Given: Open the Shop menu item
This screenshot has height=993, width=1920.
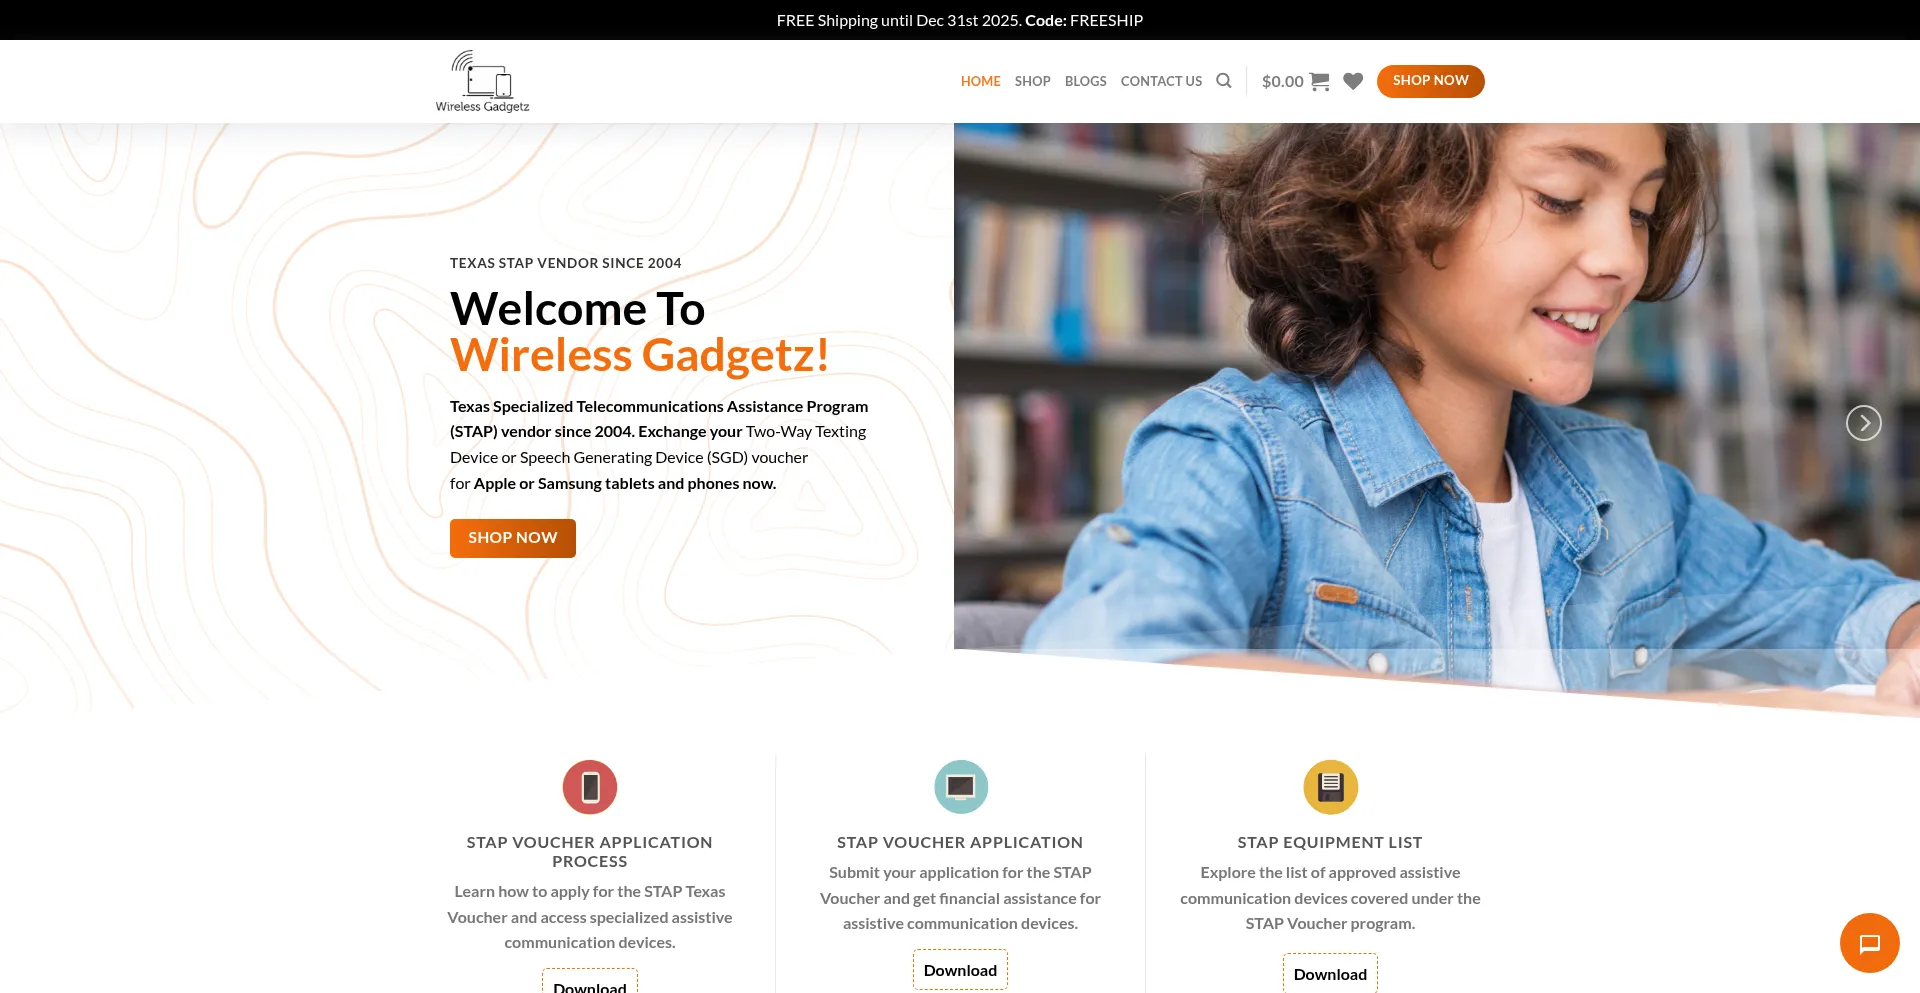Looking at the screenshot, I should [x=1033, y=81].
